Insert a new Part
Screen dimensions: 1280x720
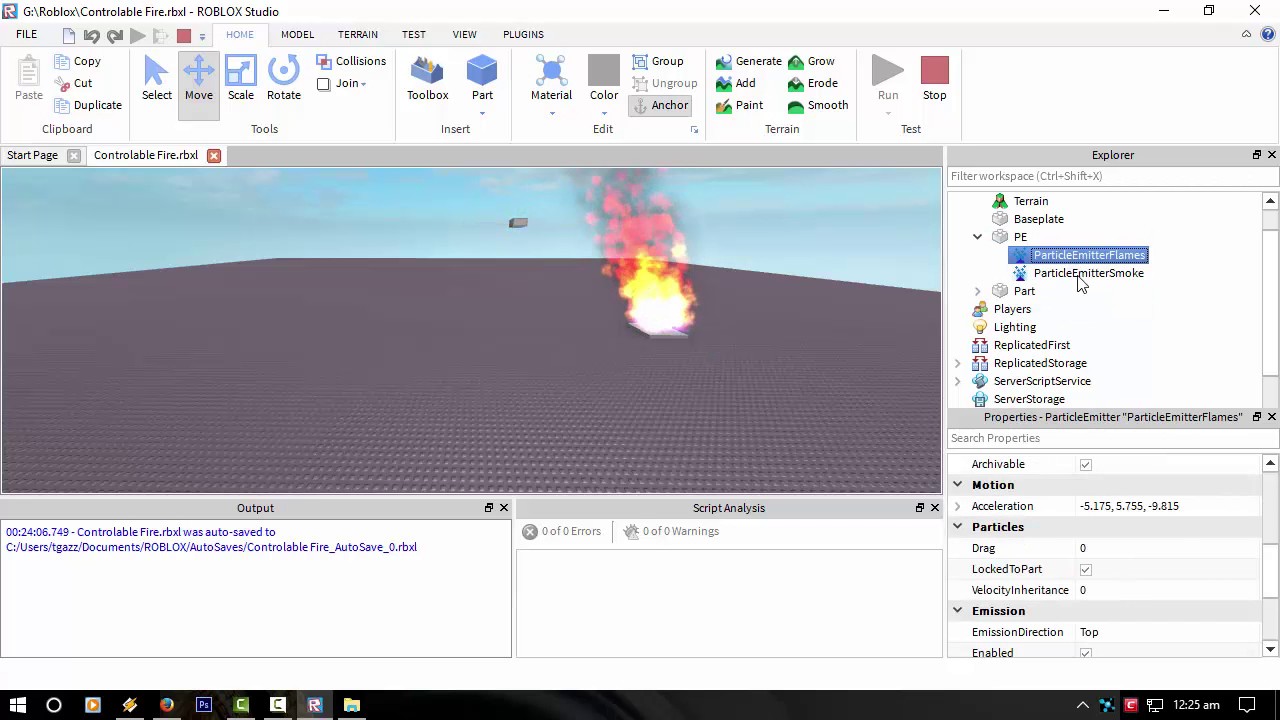click(482, 80)
